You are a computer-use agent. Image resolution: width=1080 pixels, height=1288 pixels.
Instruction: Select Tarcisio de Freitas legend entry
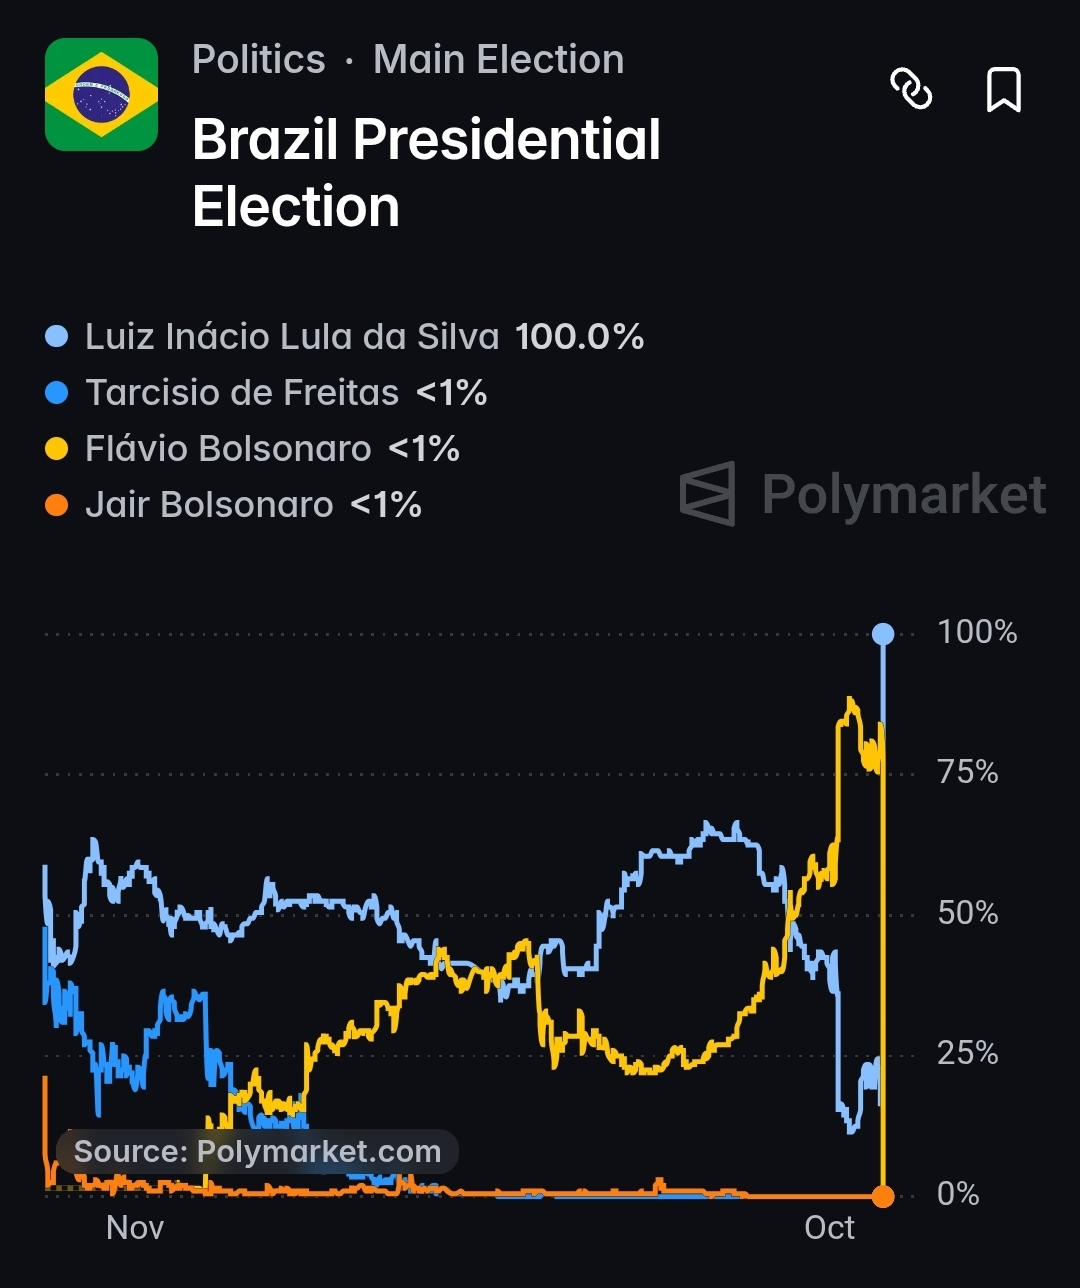click(x=266, y=393)
